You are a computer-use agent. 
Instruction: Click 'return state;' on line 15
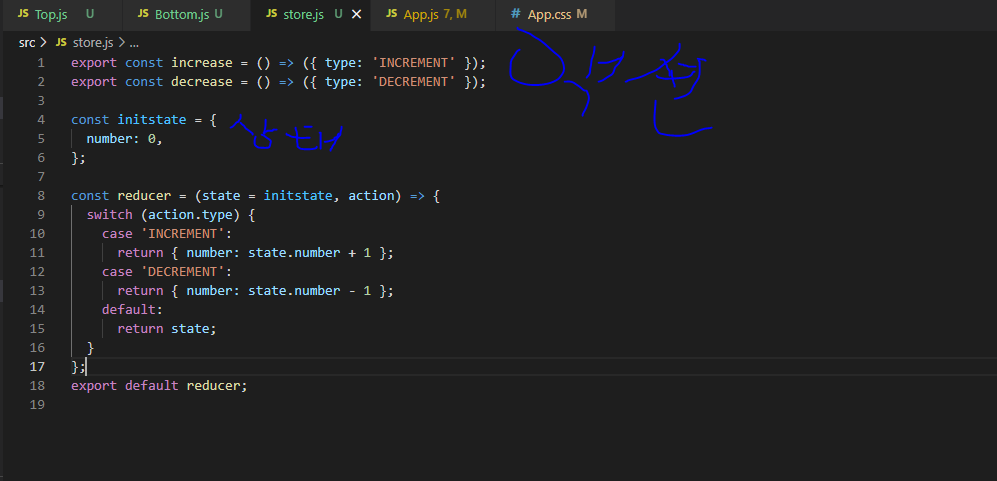(167, 329)
